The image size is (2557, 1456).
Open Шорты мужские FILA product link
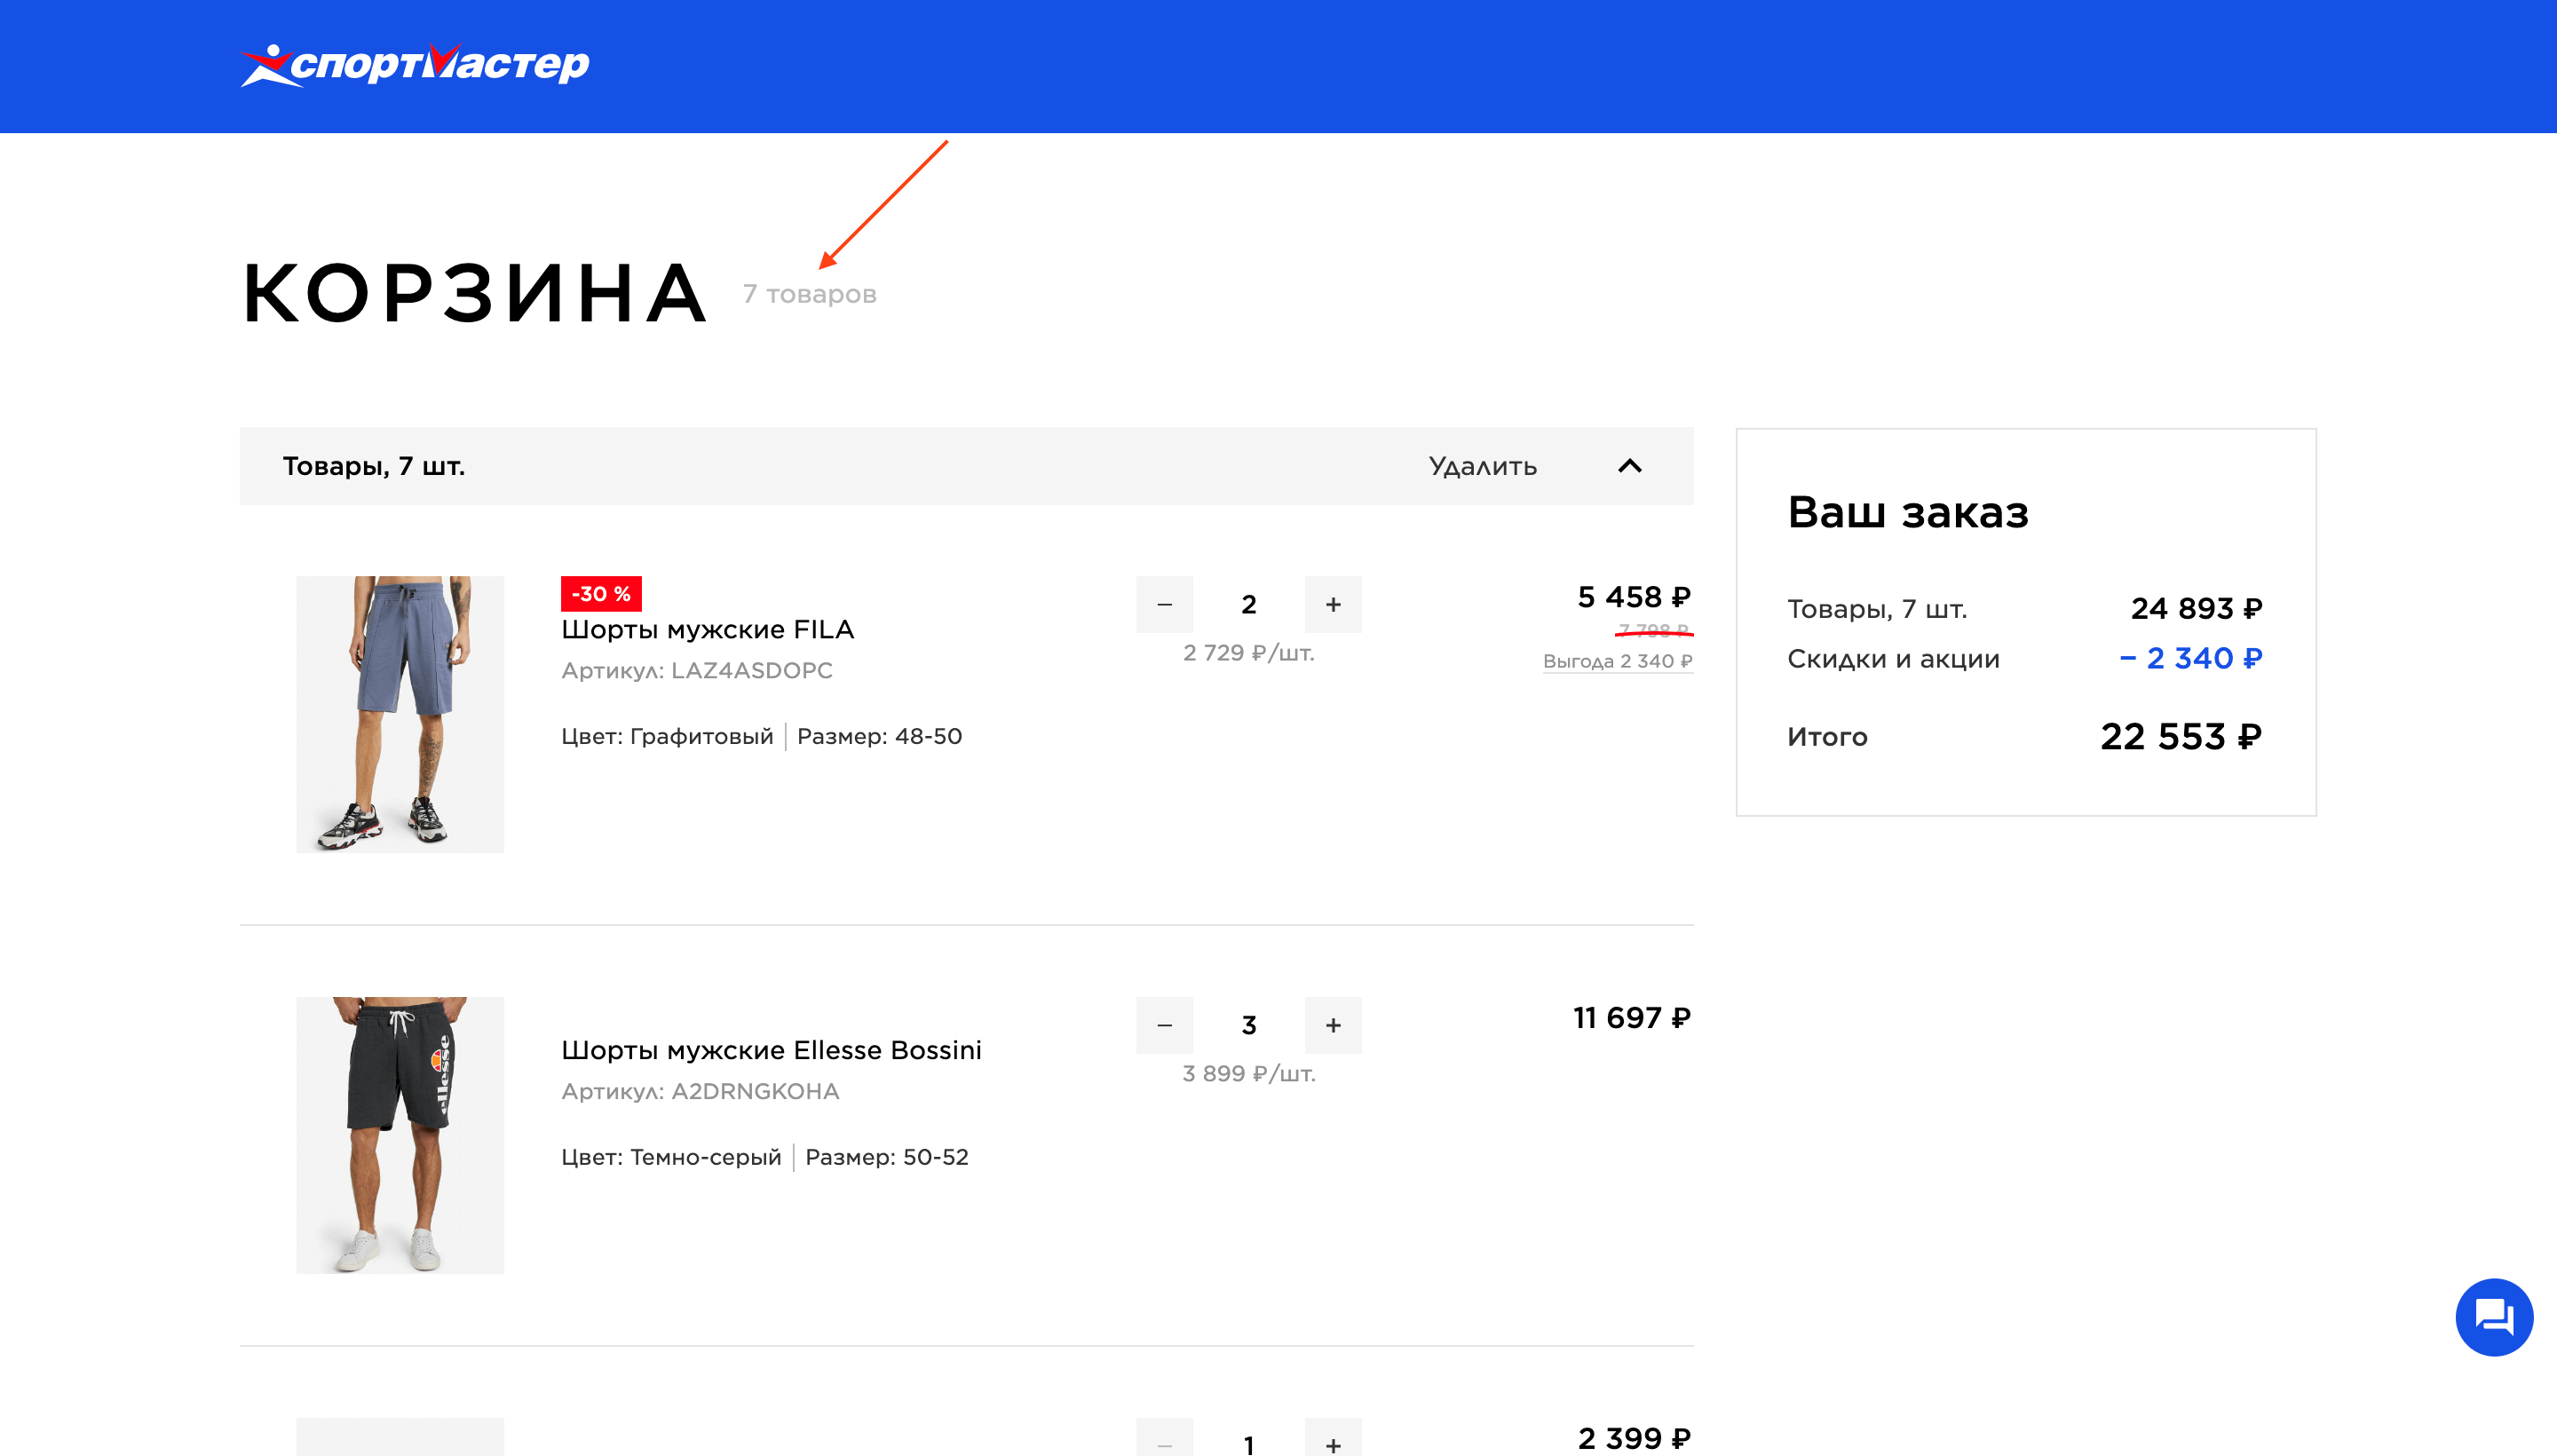(x=707, y=629)
